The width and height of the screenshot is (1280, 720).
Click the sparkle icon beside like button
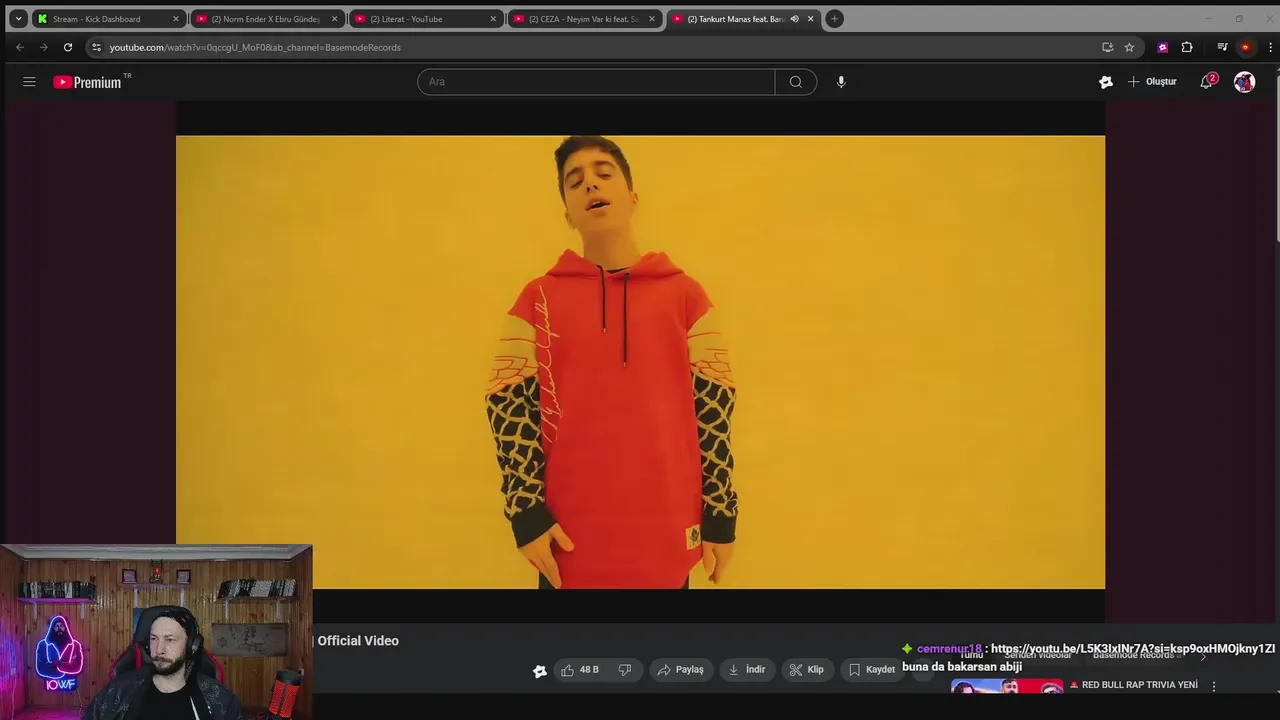(x=540, y=671)
